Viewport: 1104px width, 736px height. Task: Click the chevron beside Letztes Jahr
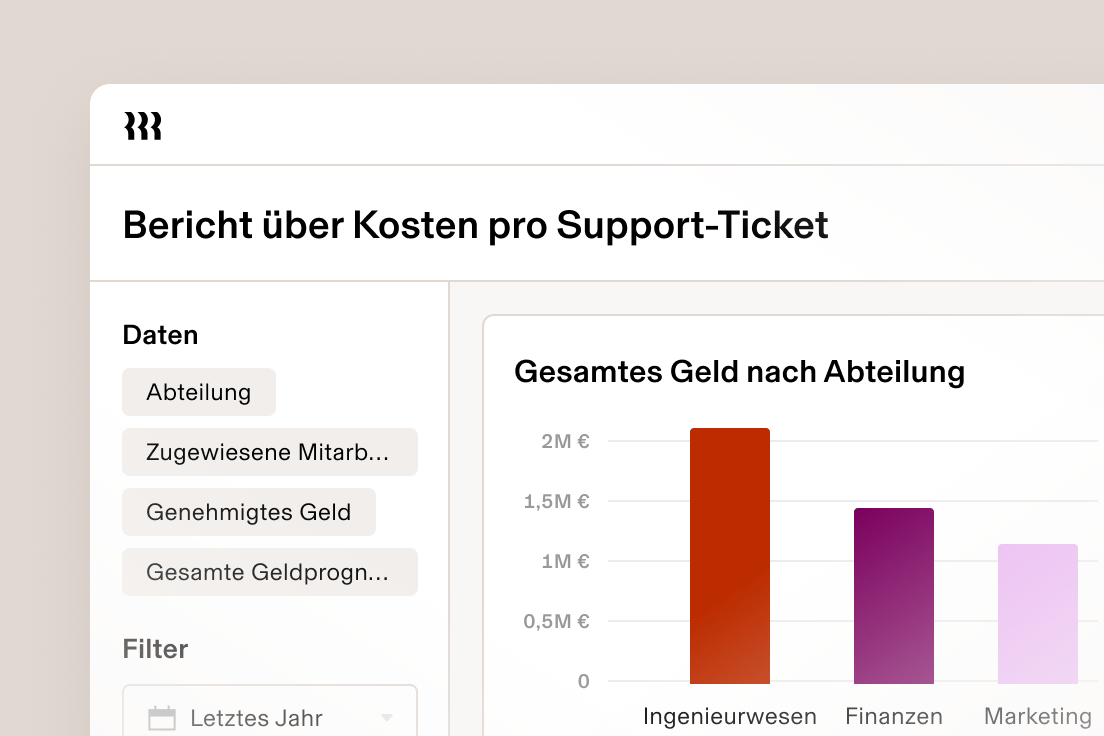(385, 718)
